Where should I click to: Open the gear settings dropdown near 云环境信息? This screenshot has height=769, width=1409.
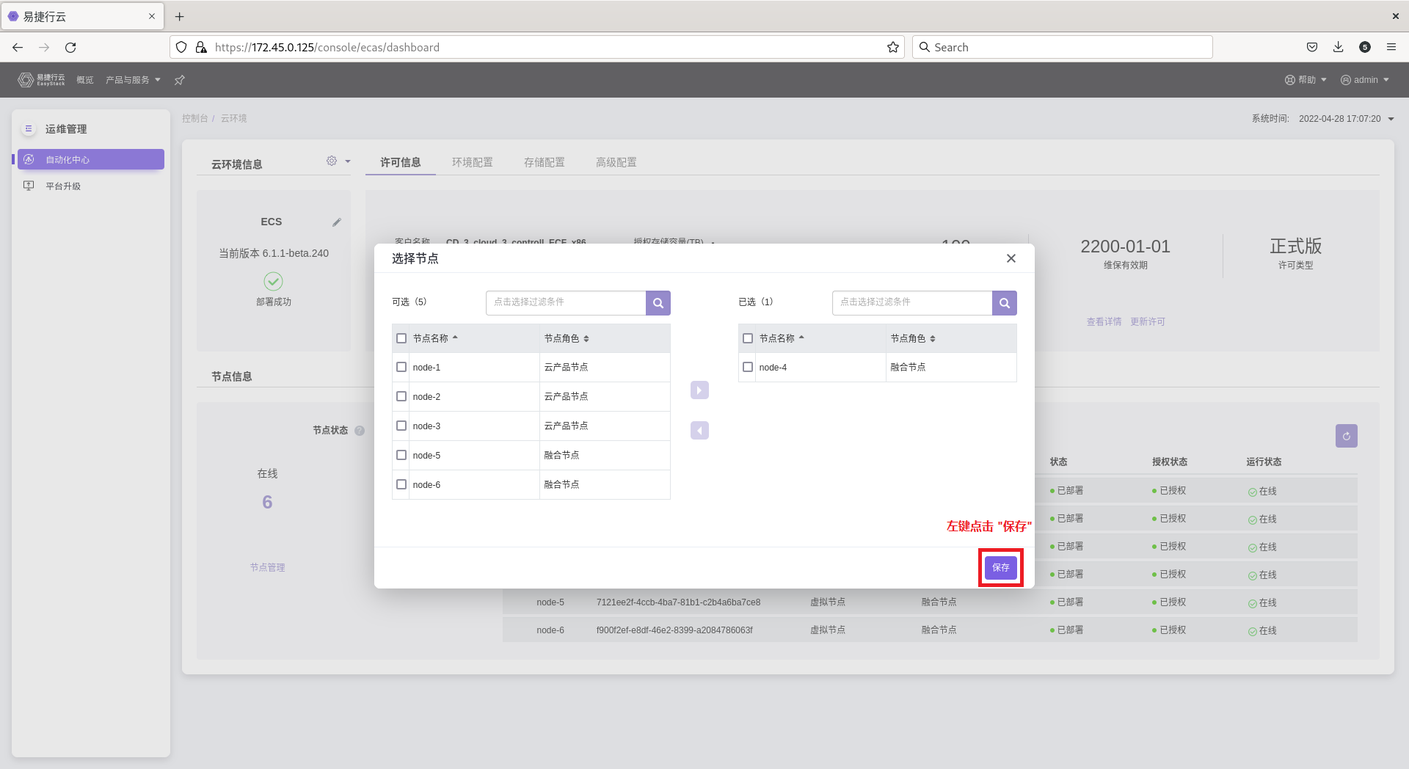click(338, 161)
